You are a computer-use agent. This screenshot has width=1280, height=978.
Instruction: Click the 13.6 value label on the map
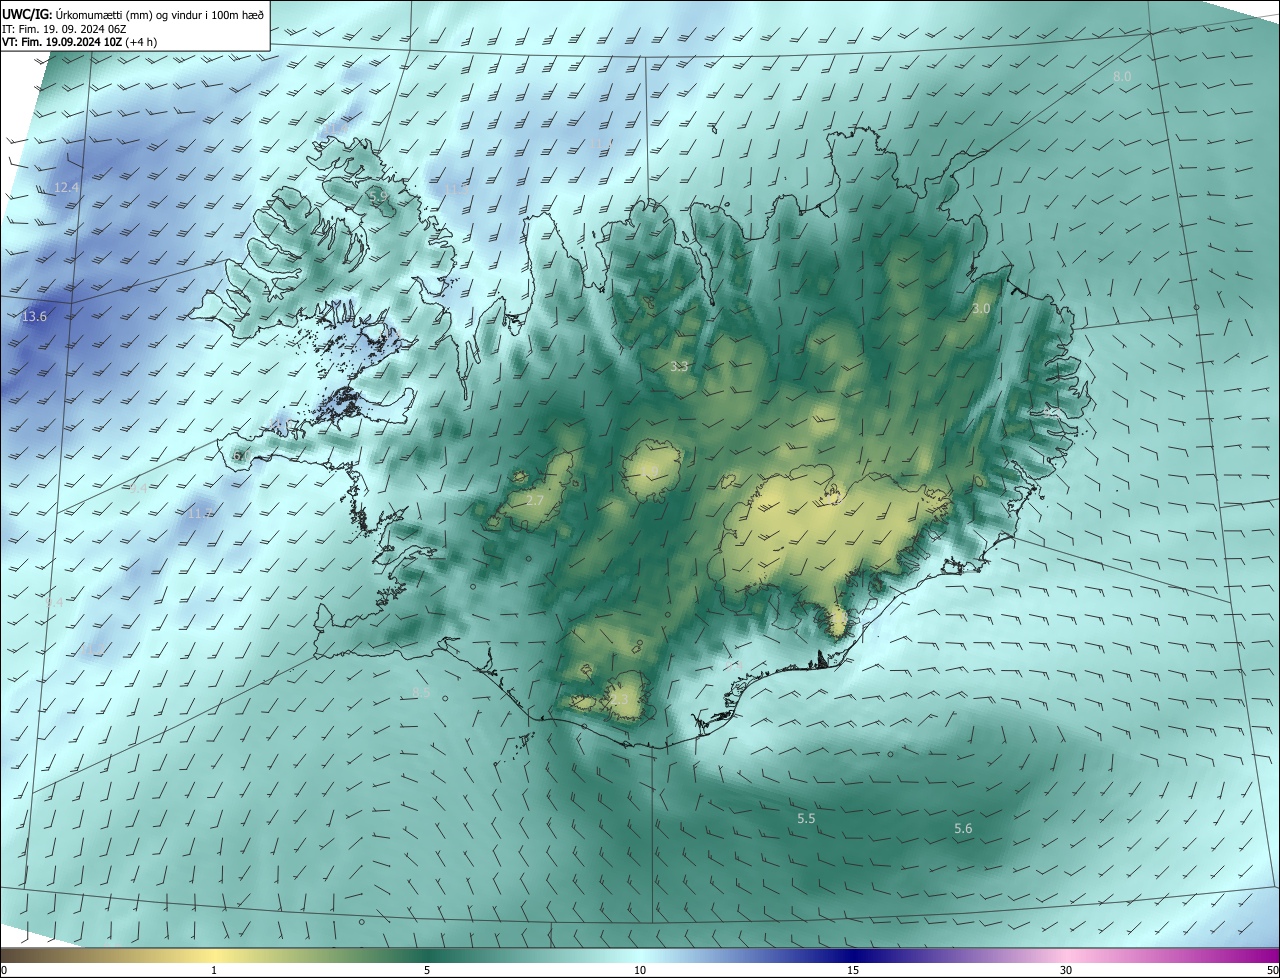coord(34,317)
